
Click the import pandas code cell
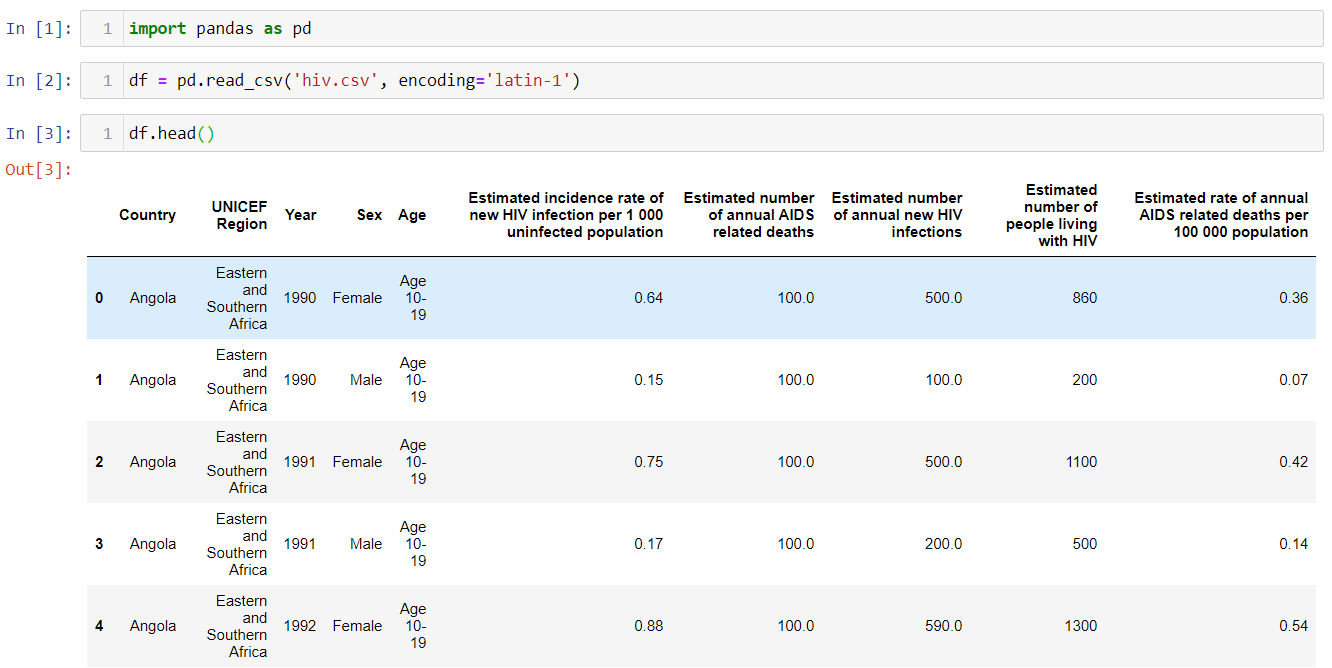pos(701,29)
